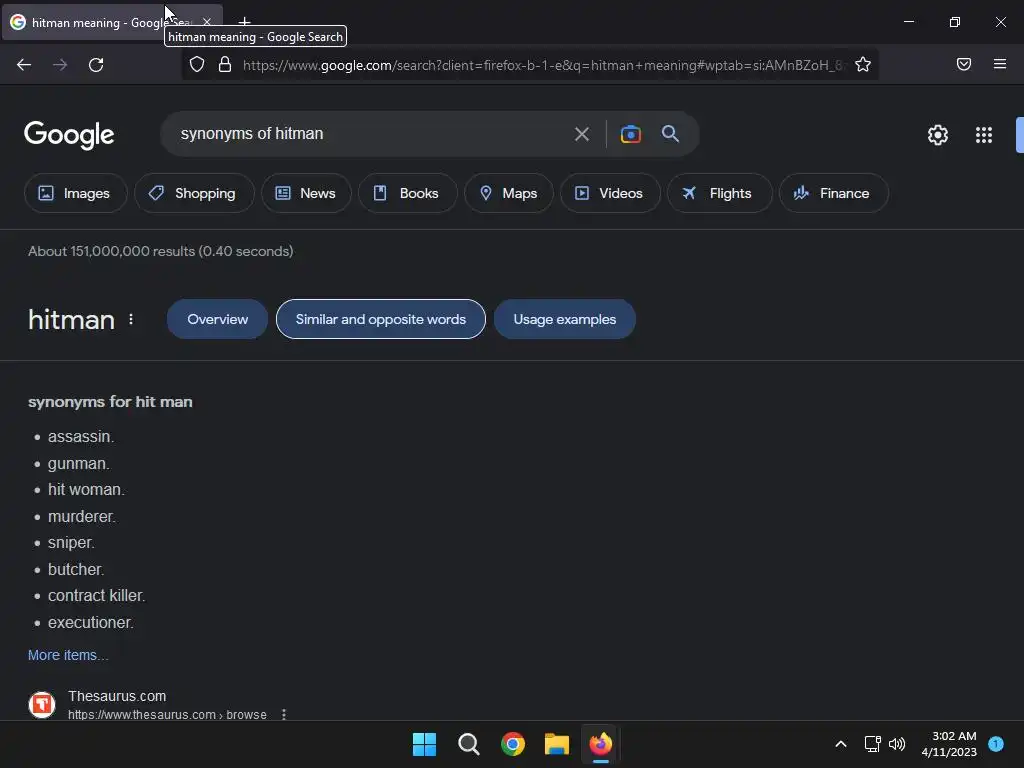Screen dimensions: 1024x768
Task: Filter results by Videos
Action: [610, 193]
